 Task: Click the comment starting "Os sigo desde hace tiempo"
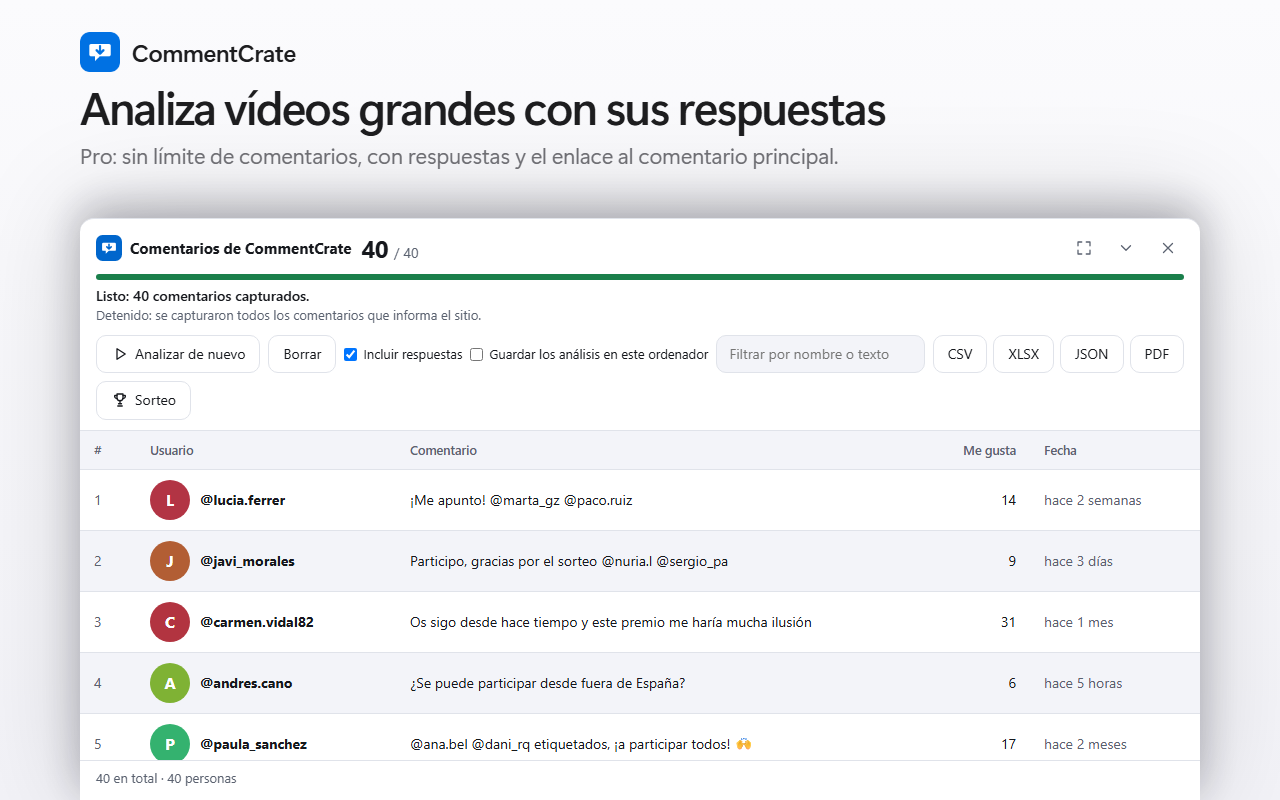[x=611, y=622]
